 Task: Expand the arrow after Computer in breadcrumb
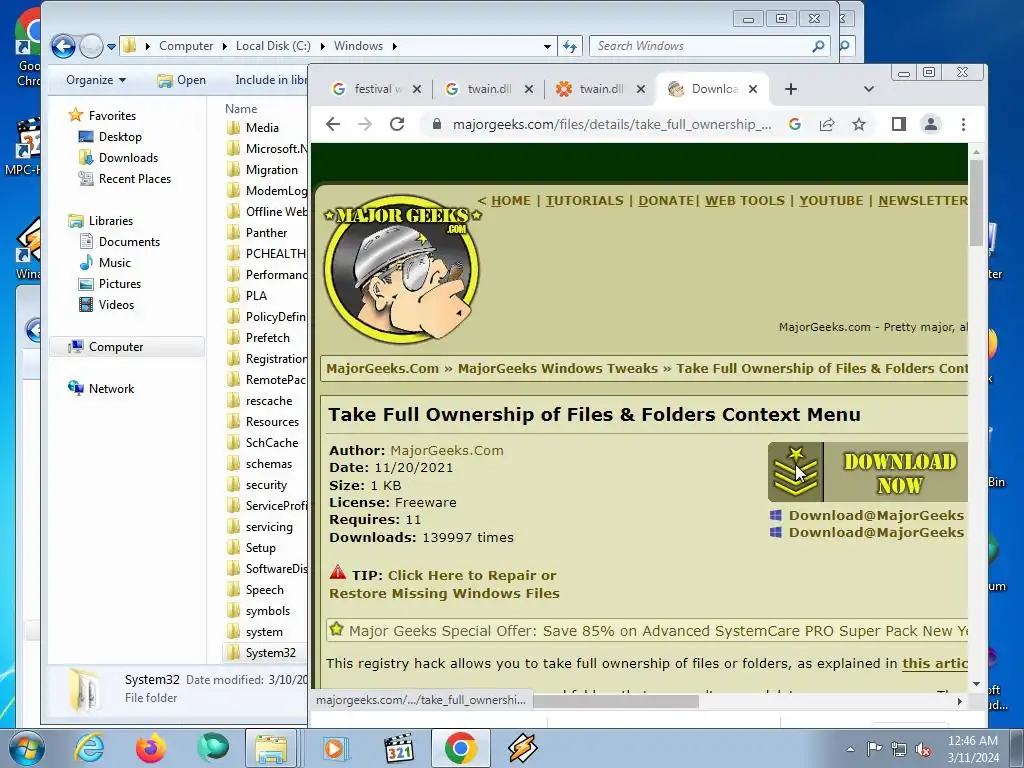224,46
